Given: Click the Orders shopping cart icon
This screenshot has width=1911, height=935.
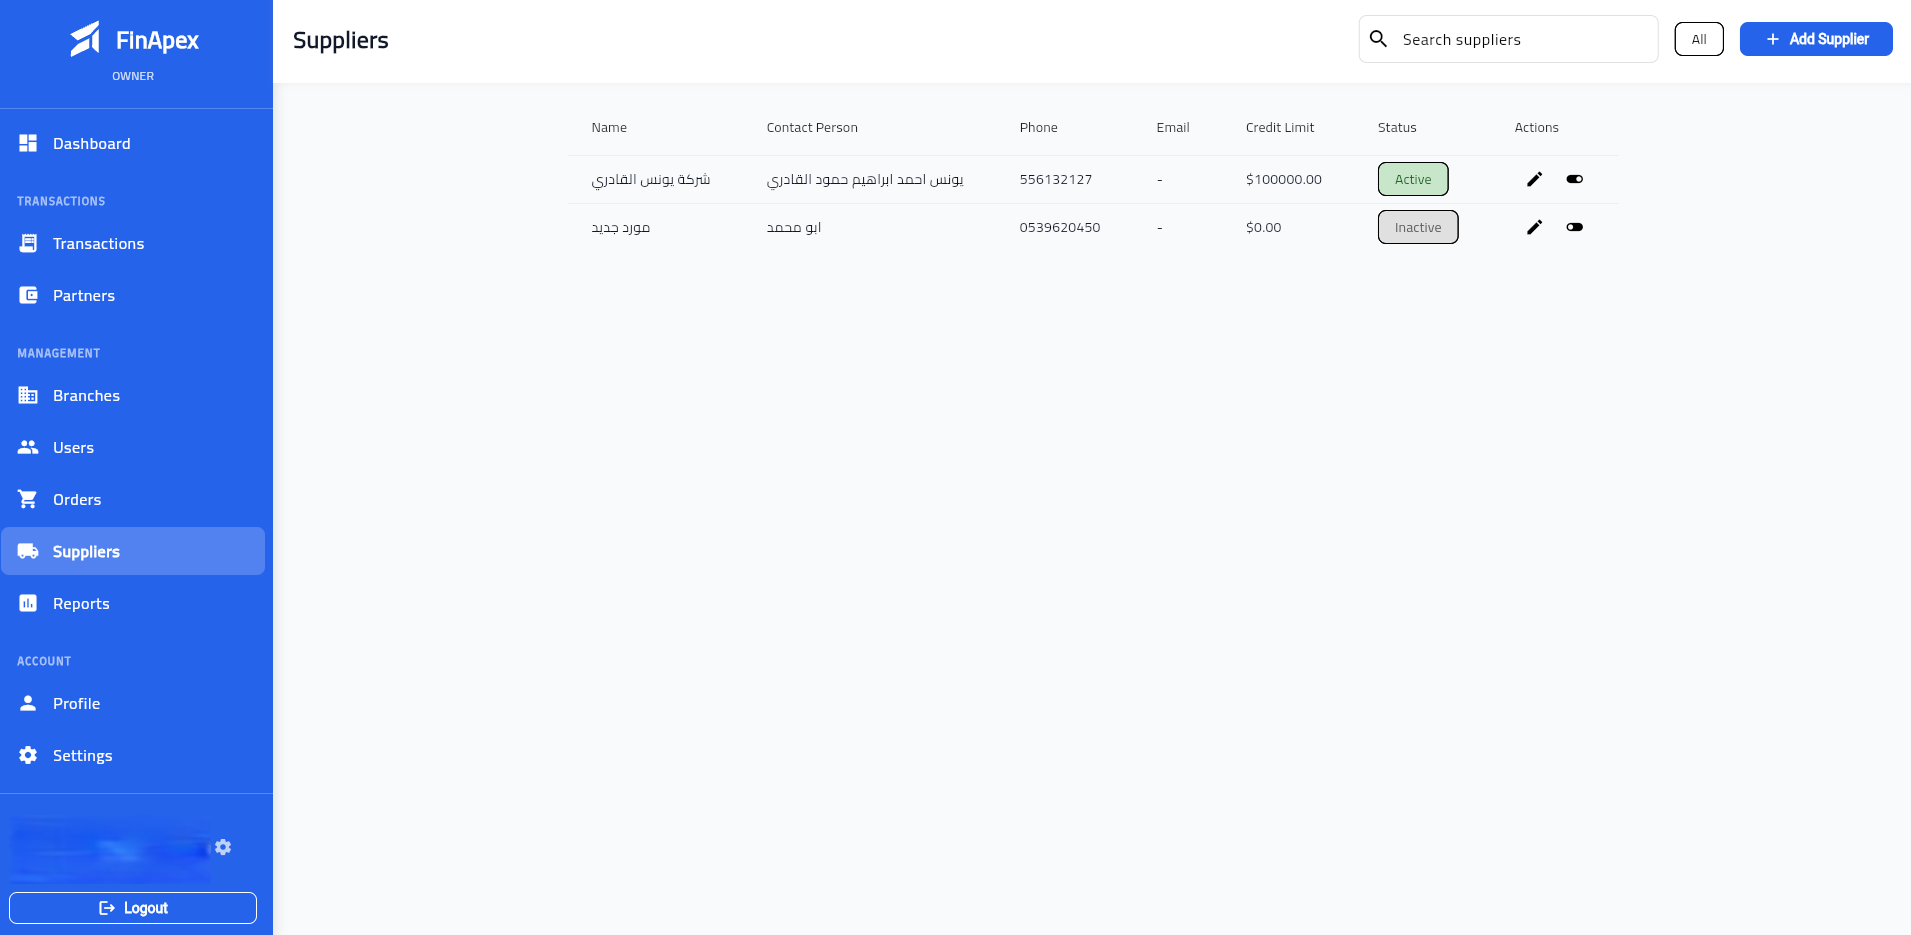Looking at the screenshot, I should [x=28, y=499].
